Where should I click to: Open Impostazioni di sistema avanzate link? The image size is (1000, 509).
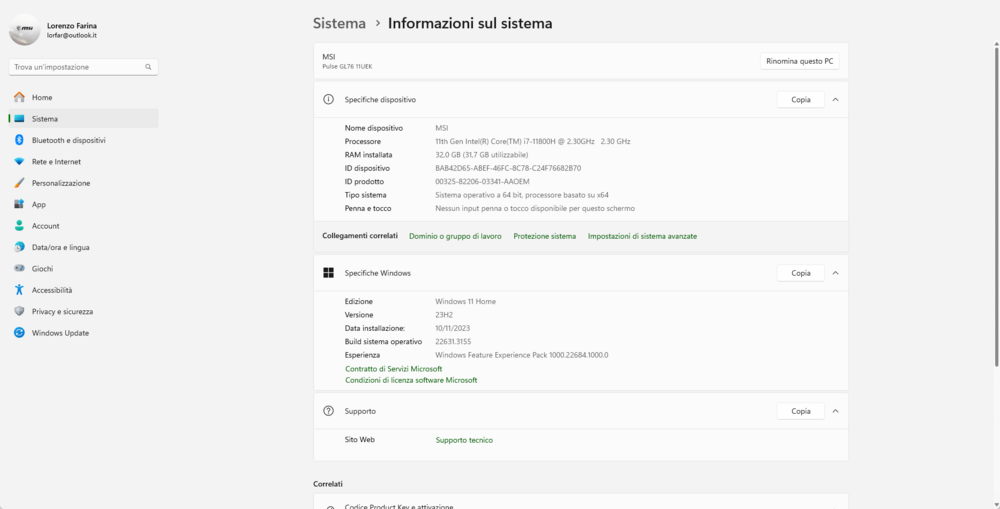click(x=642, y=236)
